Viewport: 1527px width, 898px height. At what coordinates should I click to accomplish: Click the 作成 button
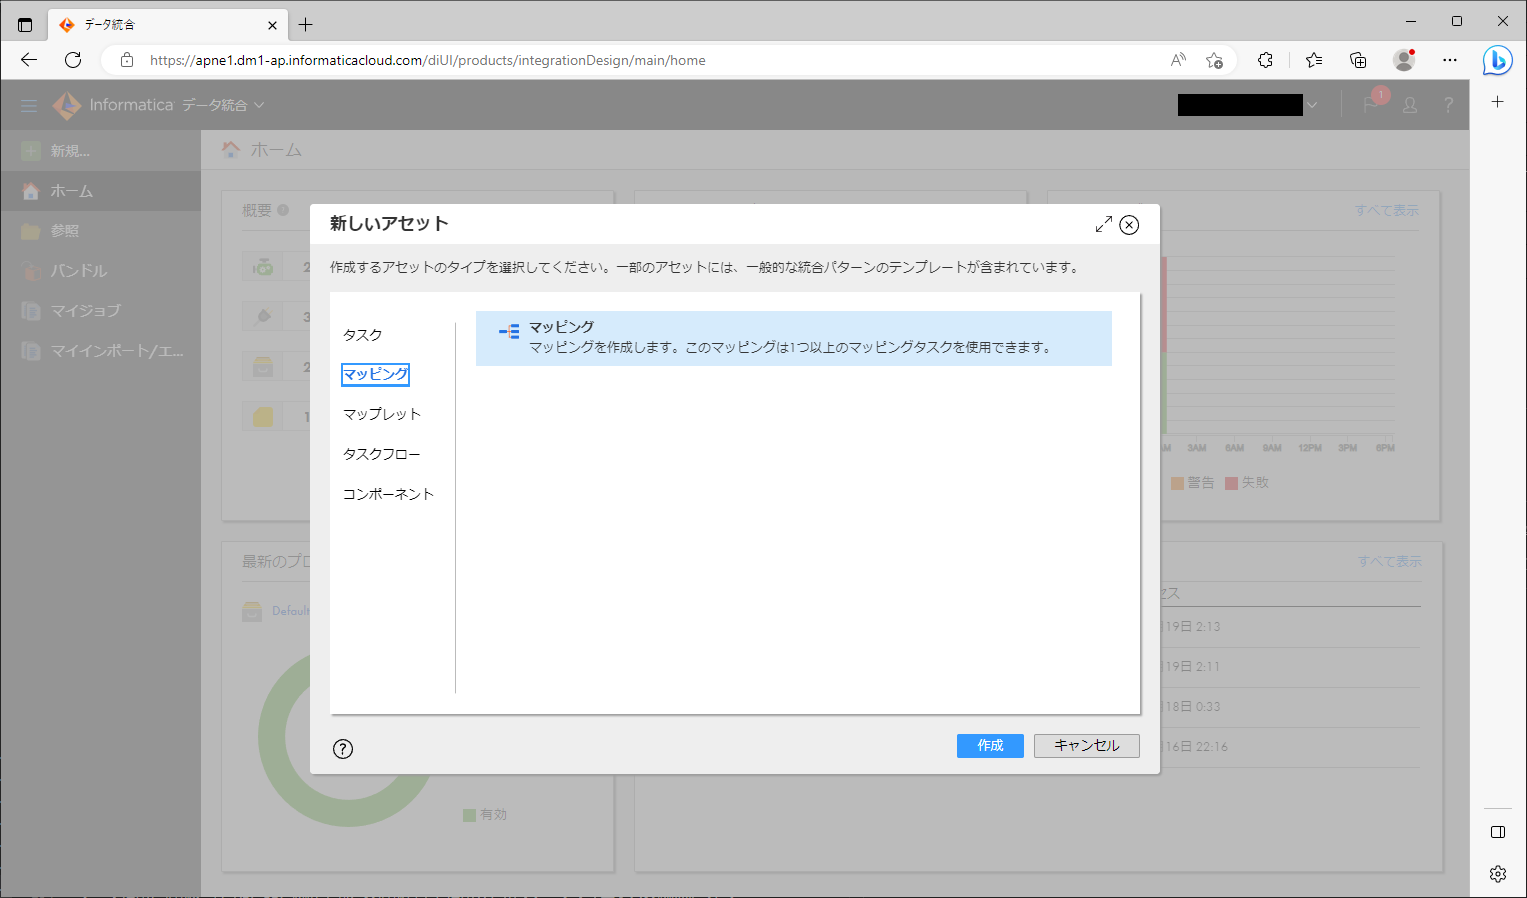pos(989,745)
